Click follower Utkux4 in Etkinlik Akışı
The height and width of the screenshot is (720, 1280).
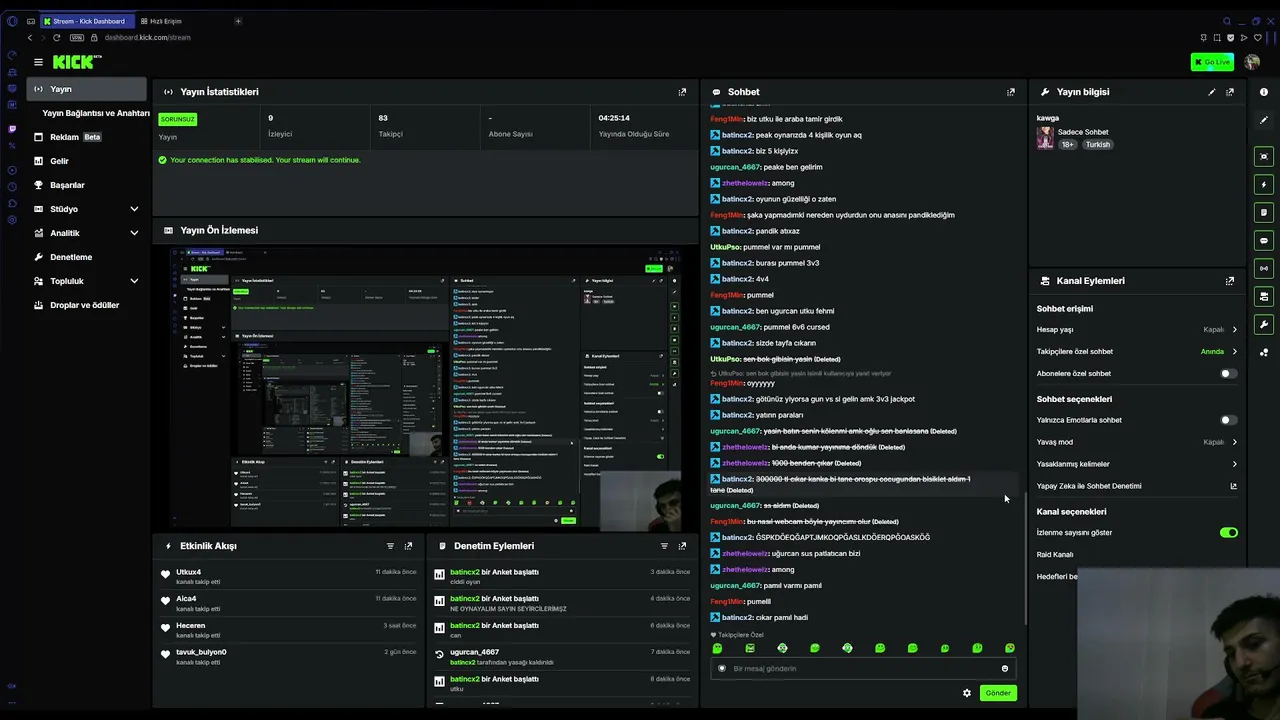[188, 572]
